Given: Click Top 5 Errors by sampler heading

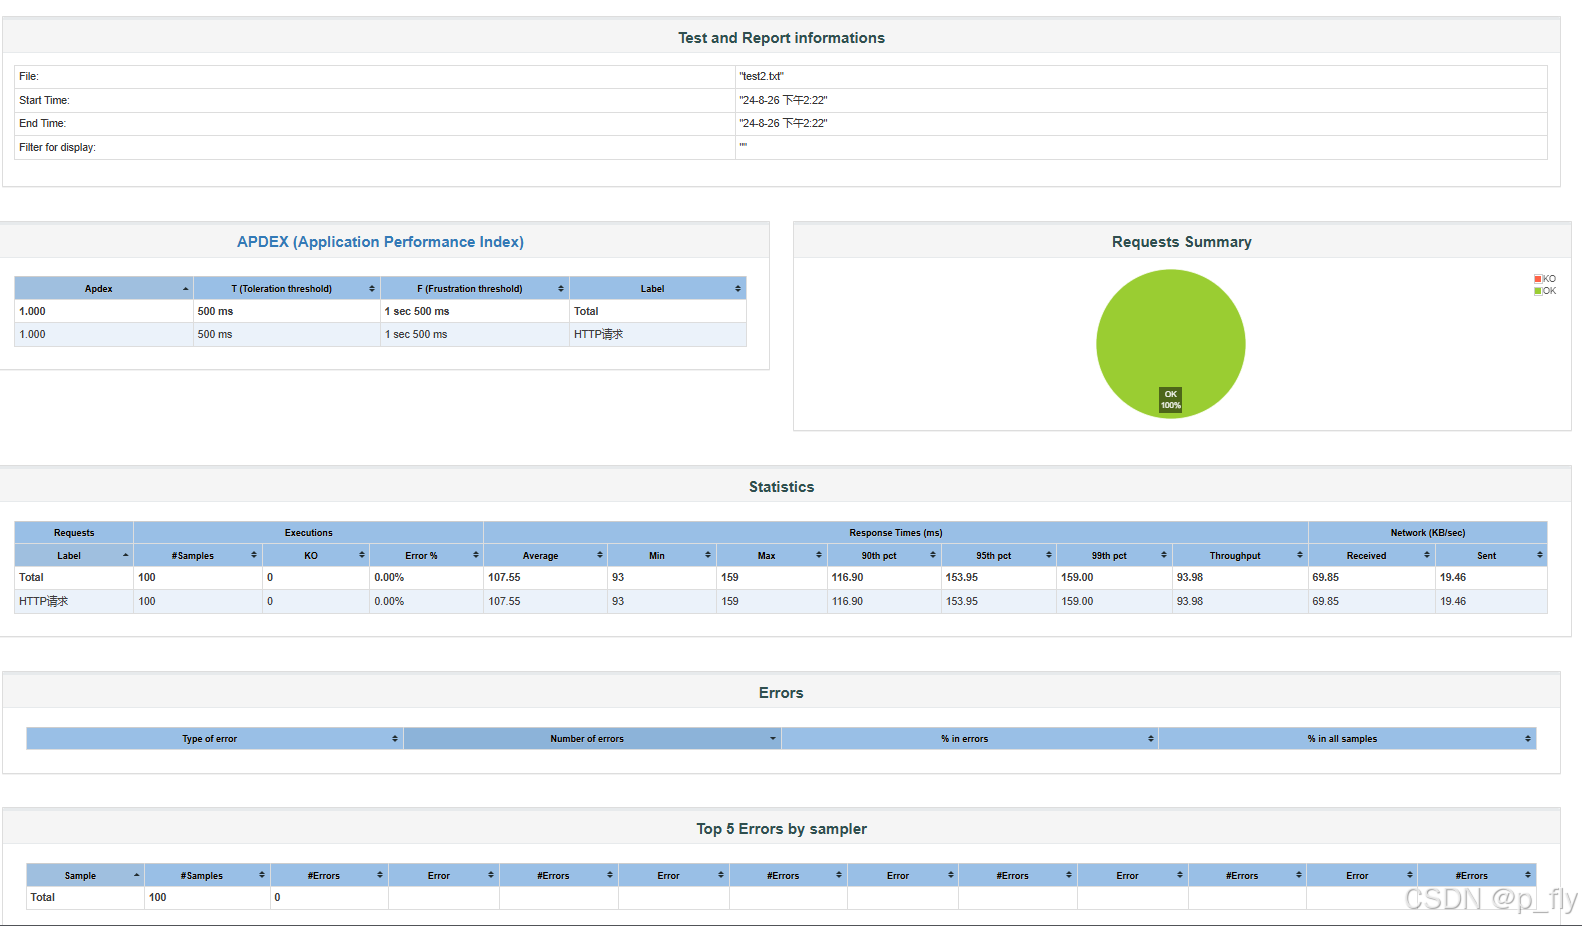Looking at the screenshot, I should tap(781, 829).
